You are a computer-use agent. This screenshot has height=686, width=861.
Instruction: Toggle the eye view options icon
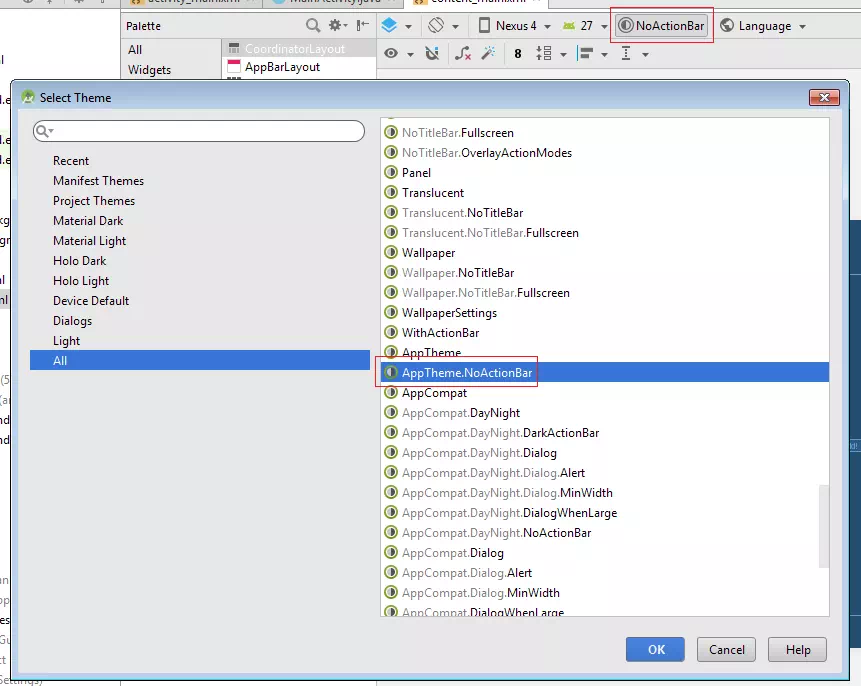391,54
